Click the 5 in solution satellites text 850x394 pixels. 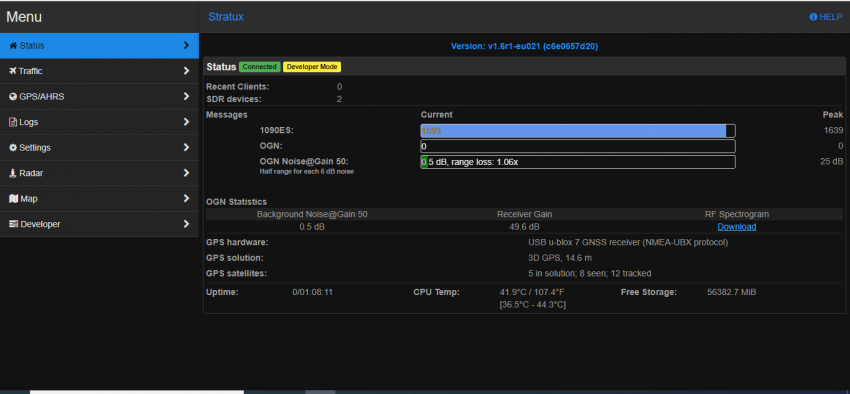click(x=590, y=274)
